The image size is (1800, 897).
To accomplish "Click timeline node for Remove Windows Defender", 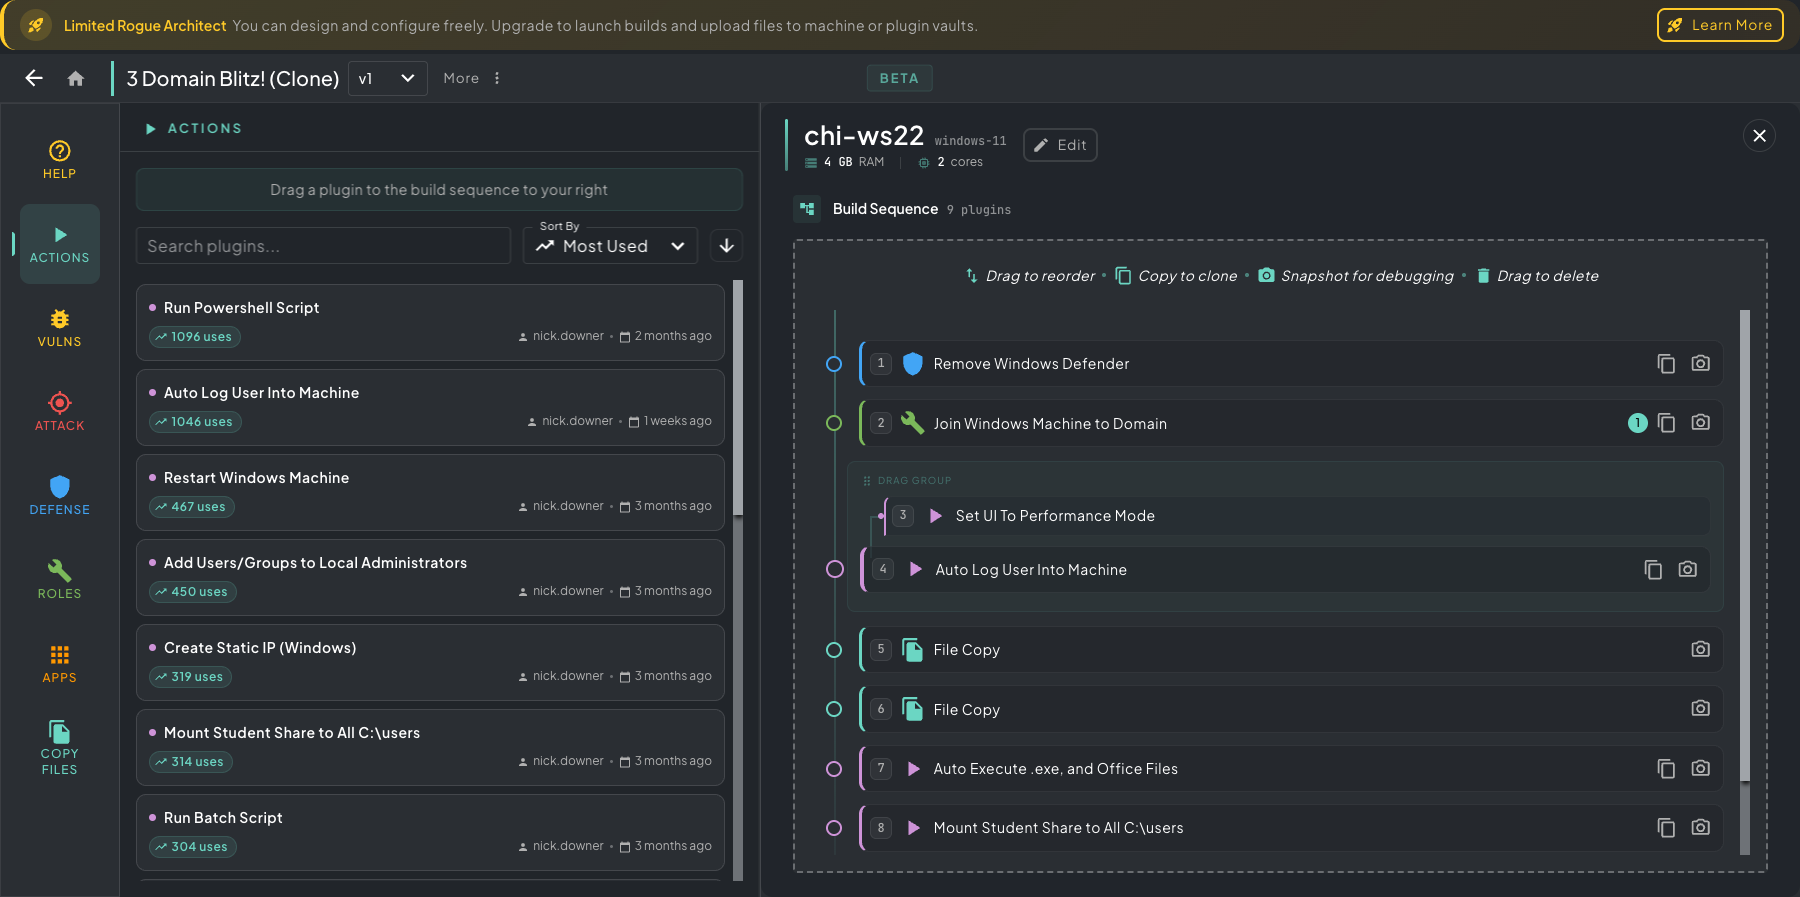I will tap(834, 364).
